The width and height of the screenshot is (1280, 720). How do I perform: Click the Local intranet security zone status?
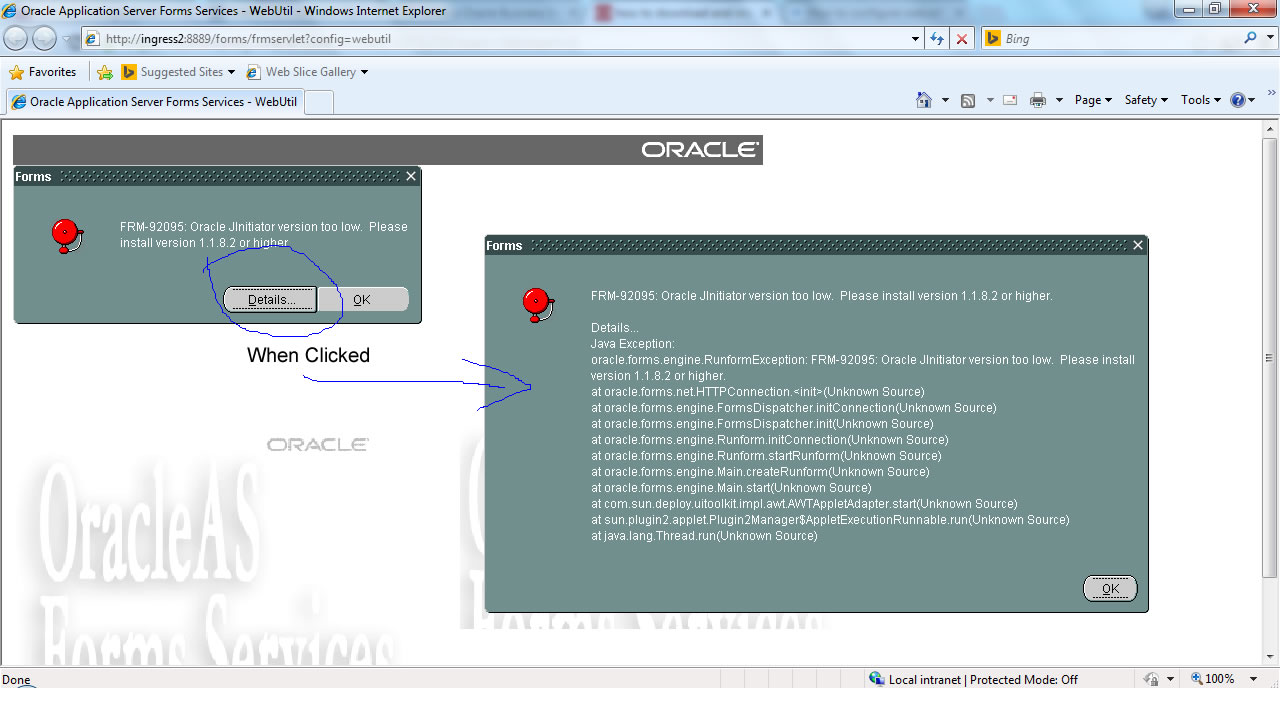[973, 679]
